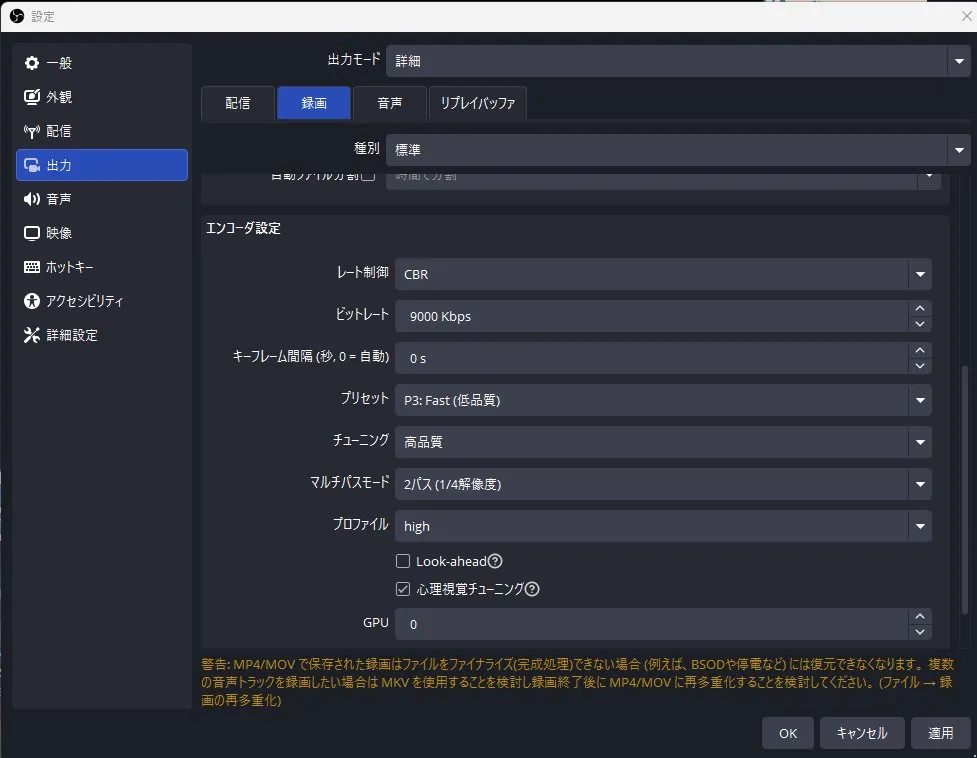
Task: Click the 配信 antenna icon in sidebar
Action: [x=32, y=131]
